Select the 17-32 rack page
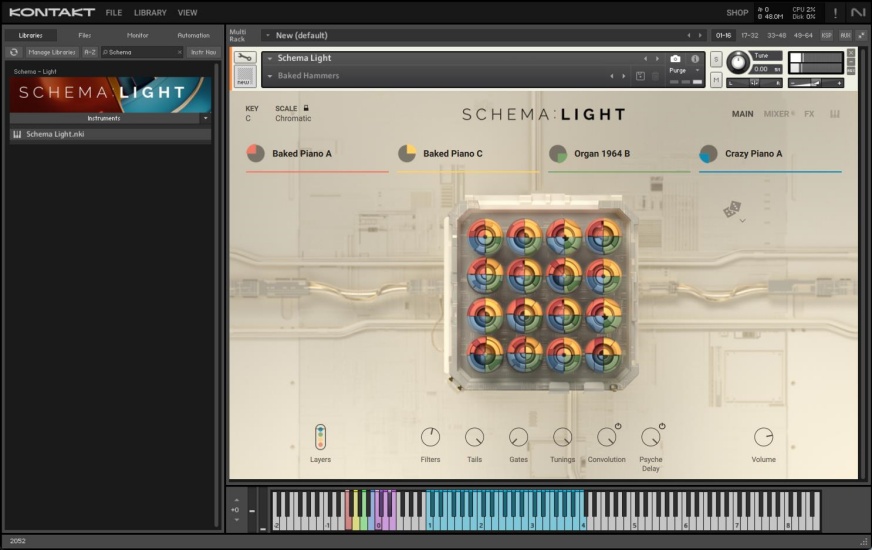872x550 pixels. [749, 35]
